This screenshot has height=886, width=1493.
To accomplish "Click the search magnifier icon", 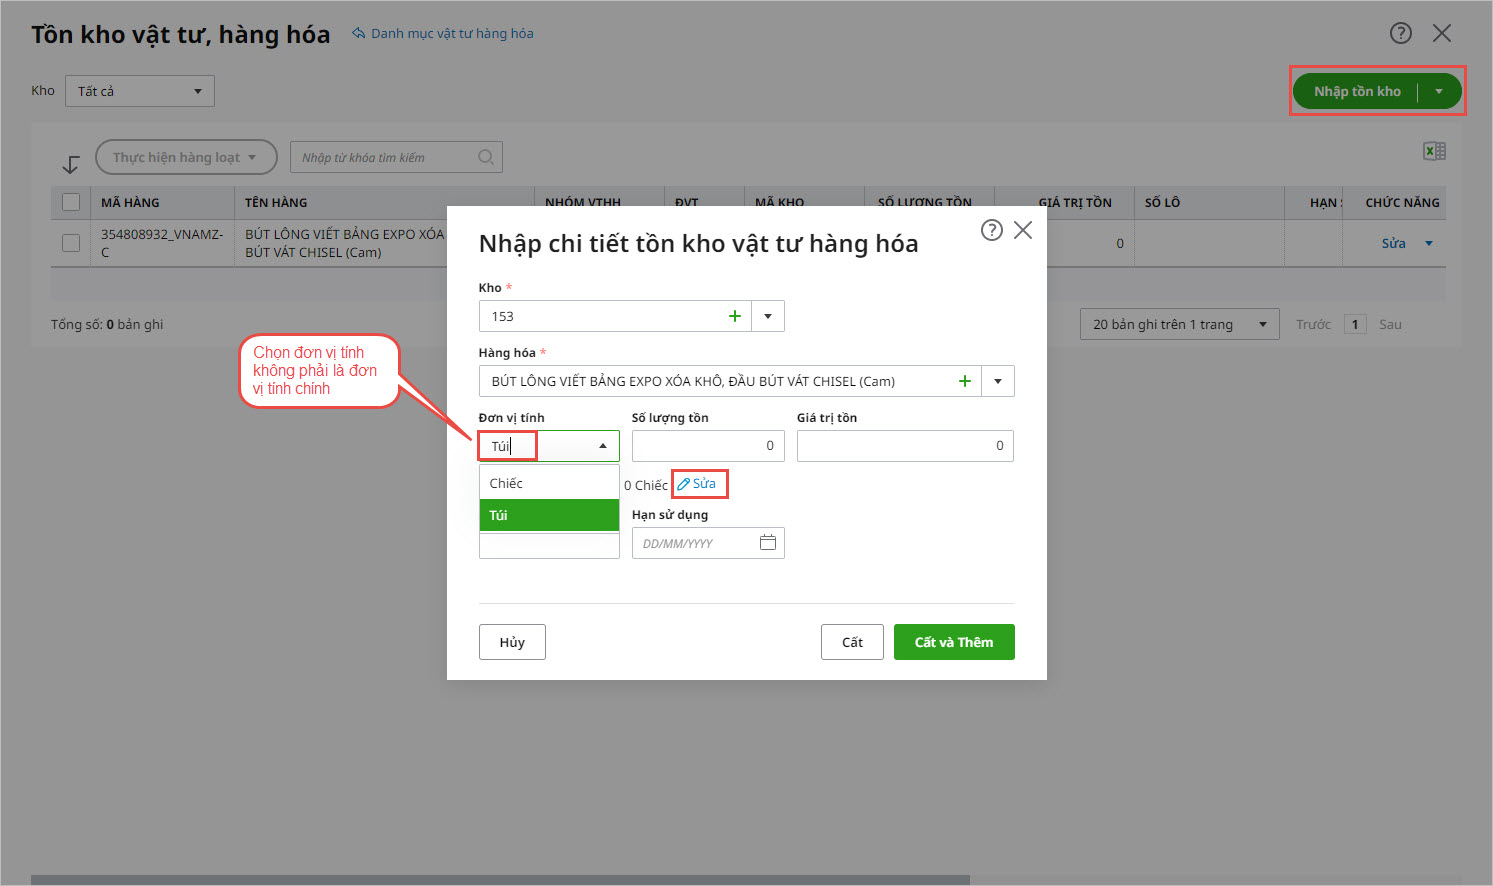I will 486,157.
